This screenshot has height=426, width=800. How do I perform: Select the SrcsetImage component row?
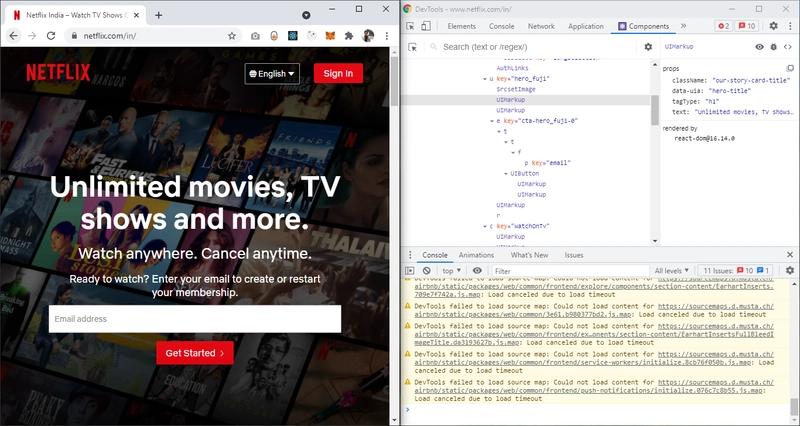[x=516, y=89]
